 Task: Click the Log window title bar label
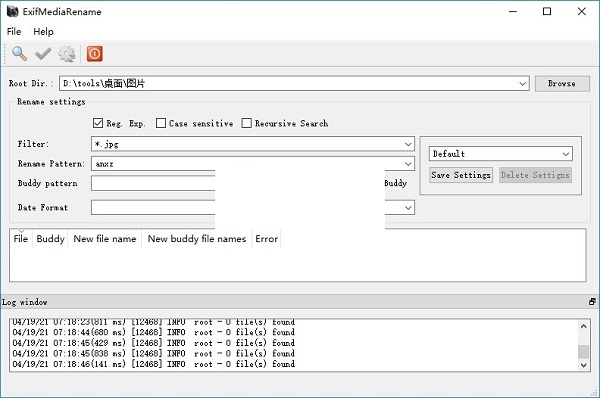pos(24,302)
